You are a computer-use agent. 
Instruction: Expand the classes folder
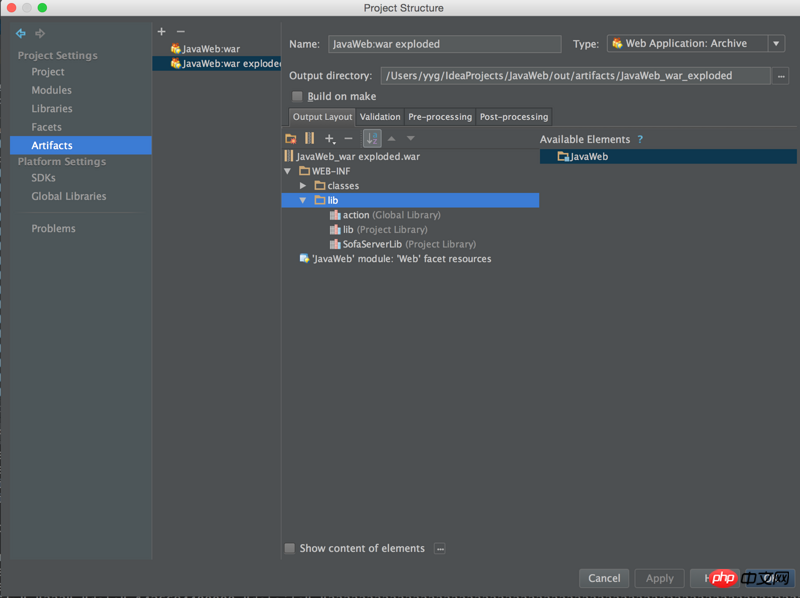point(303,186)
